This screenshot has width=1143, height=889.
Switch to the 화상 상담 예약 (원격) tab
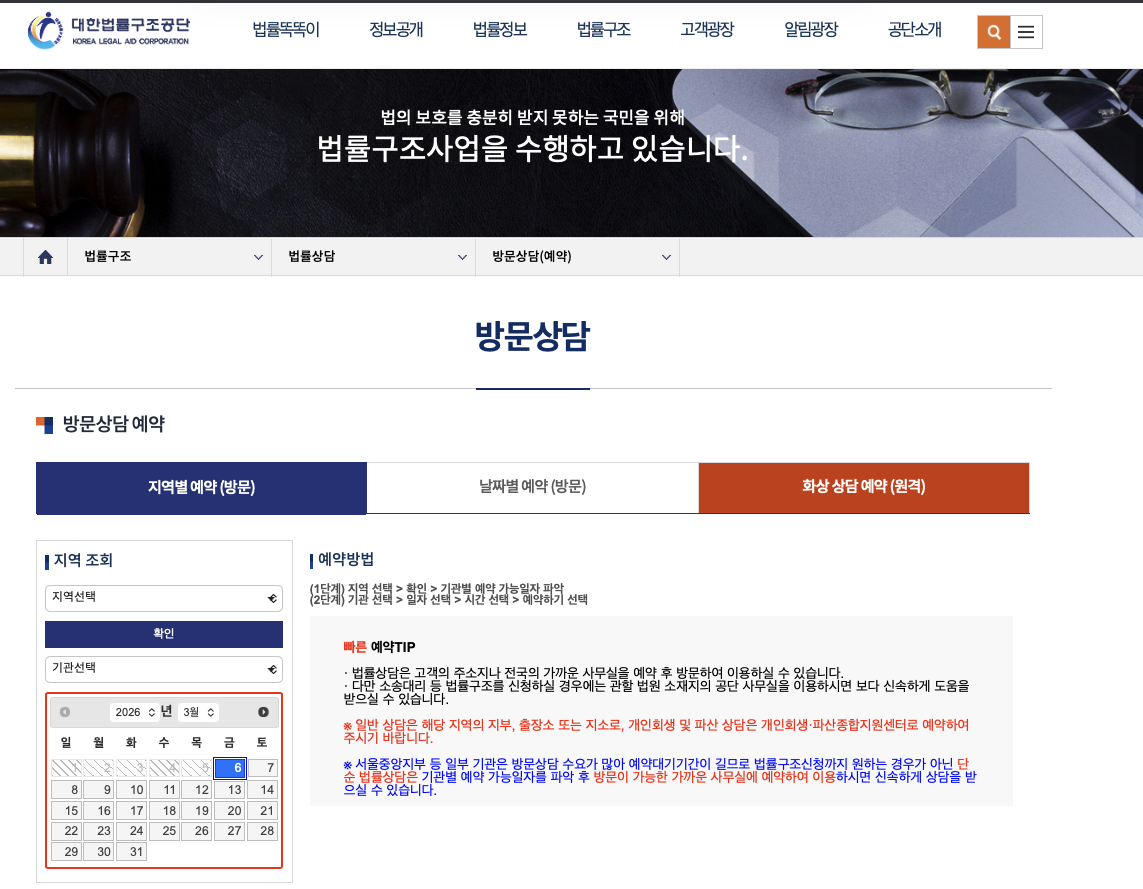[863, 488]
